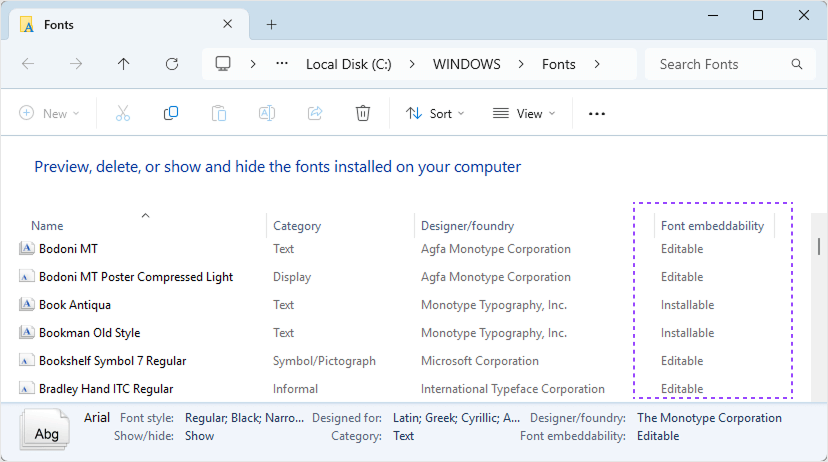This screenshot has width=828, height=462.
Task: Click WINDOWS breadcrumb in address bar
Action: (467, 64)
